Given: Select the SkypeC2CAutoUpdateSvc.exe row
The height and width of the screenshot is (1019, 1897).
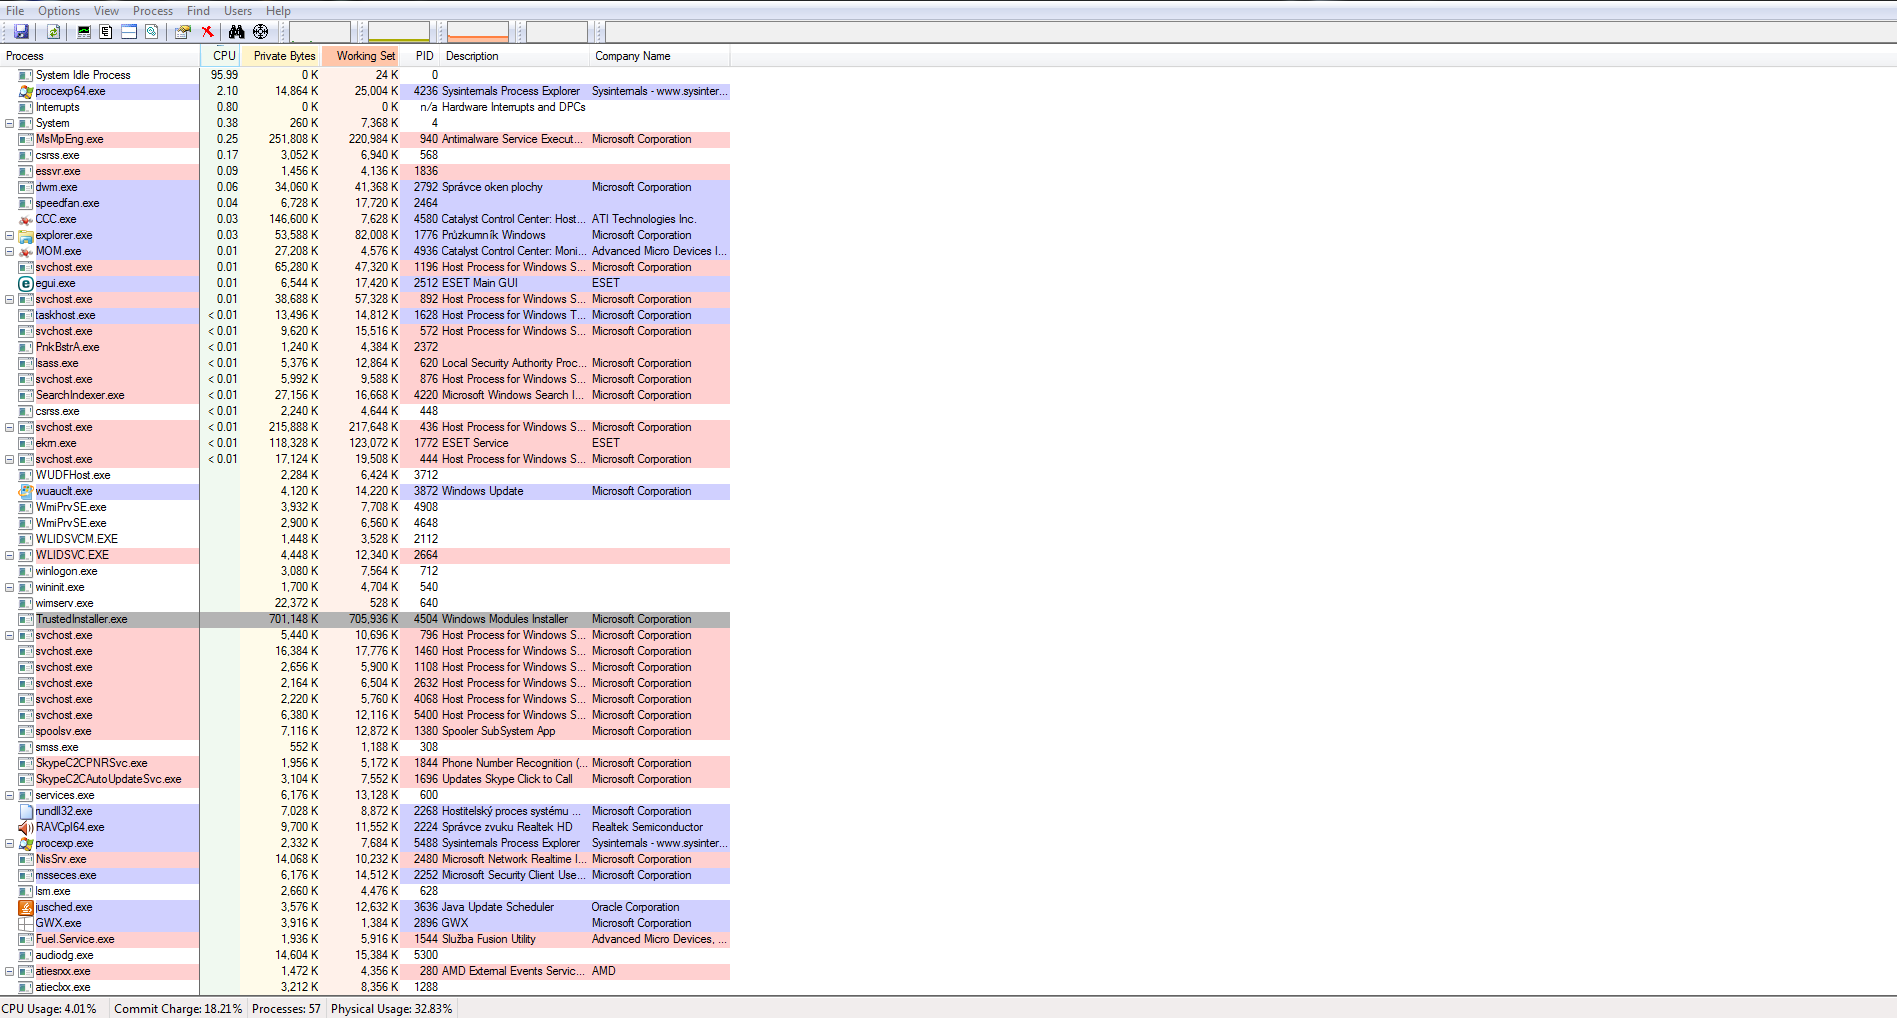Looking at the screenshot, I should click(365, 779).
